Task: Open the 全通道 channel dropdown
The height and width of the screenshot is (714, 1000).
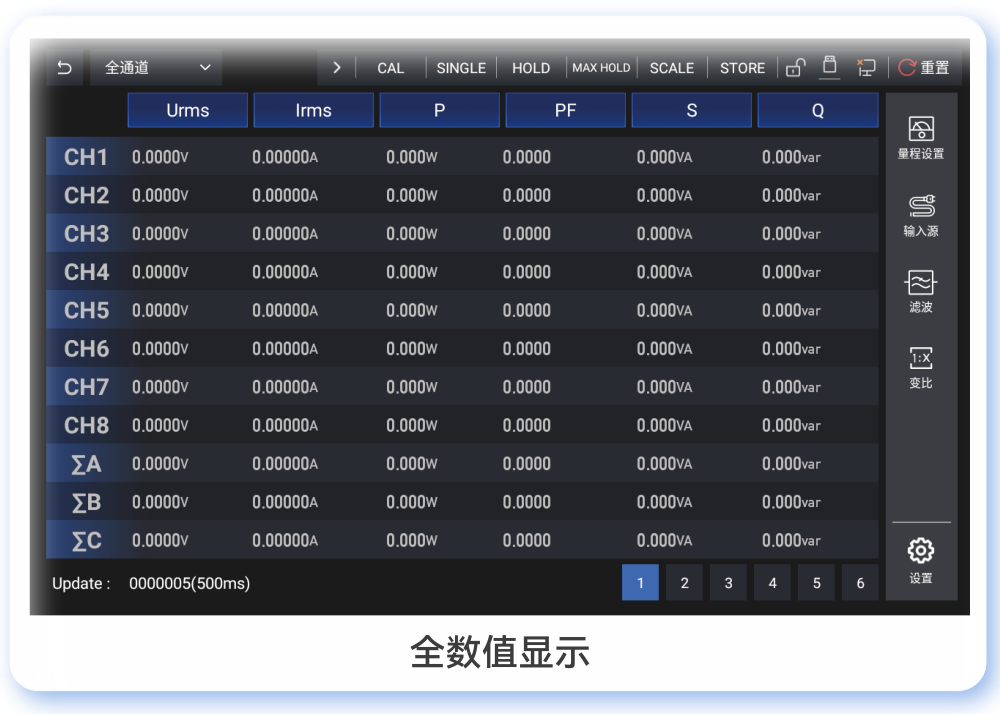Action: (157, 68)
